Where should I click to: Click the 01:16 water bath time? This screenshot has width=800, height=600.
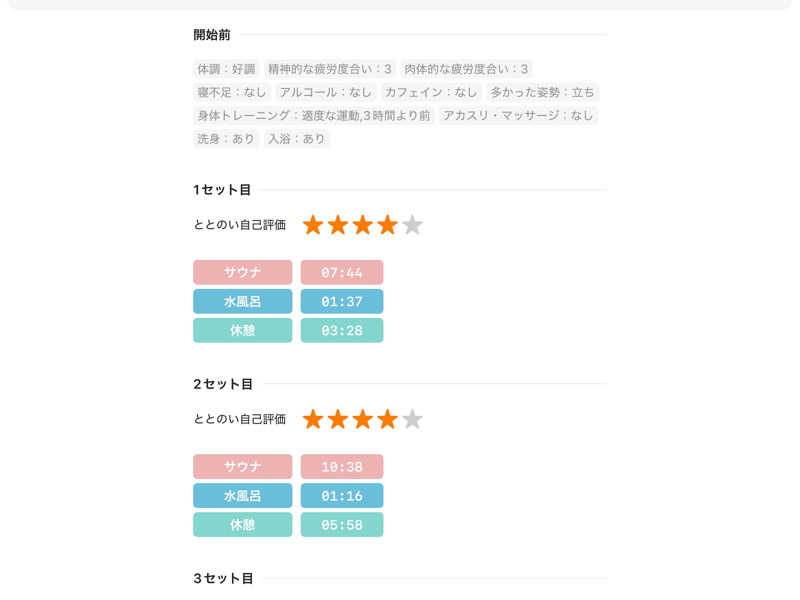[342, 496]
